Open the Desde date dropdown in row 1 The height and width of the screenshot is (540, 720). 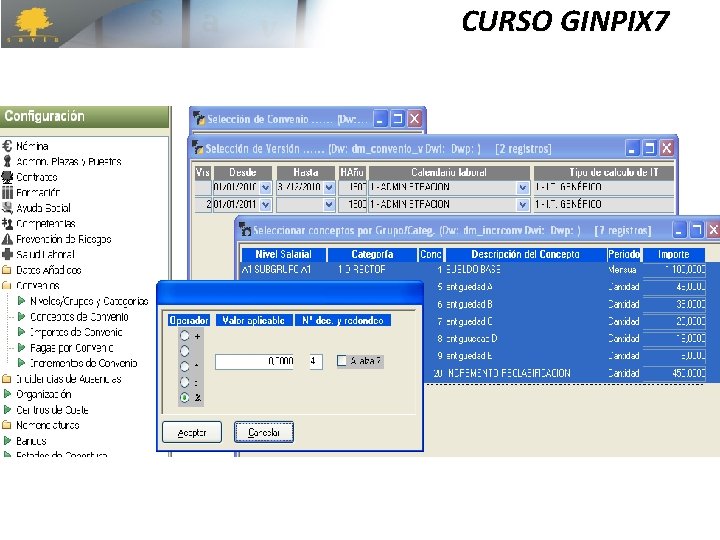coord(265,188)
